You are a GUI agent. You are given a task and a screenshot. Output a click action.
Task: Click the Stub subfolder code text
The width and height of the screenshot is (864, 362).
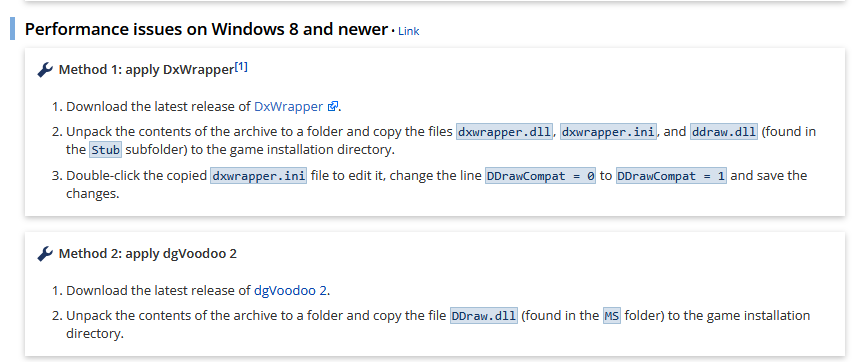(105, 150)
